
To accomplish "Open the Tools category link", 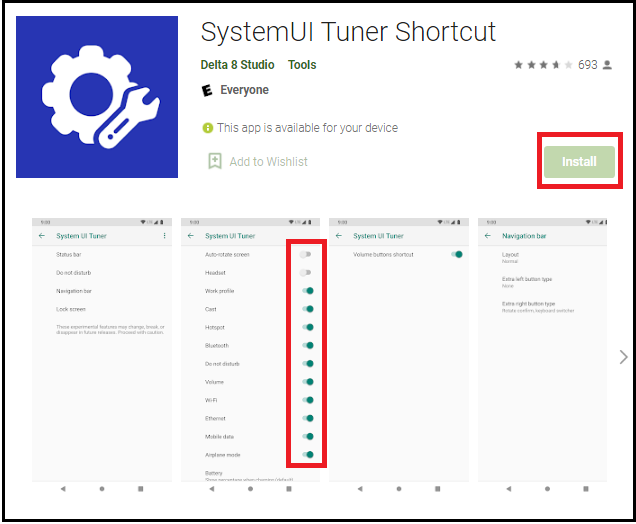I will click(x=302, y=64).
